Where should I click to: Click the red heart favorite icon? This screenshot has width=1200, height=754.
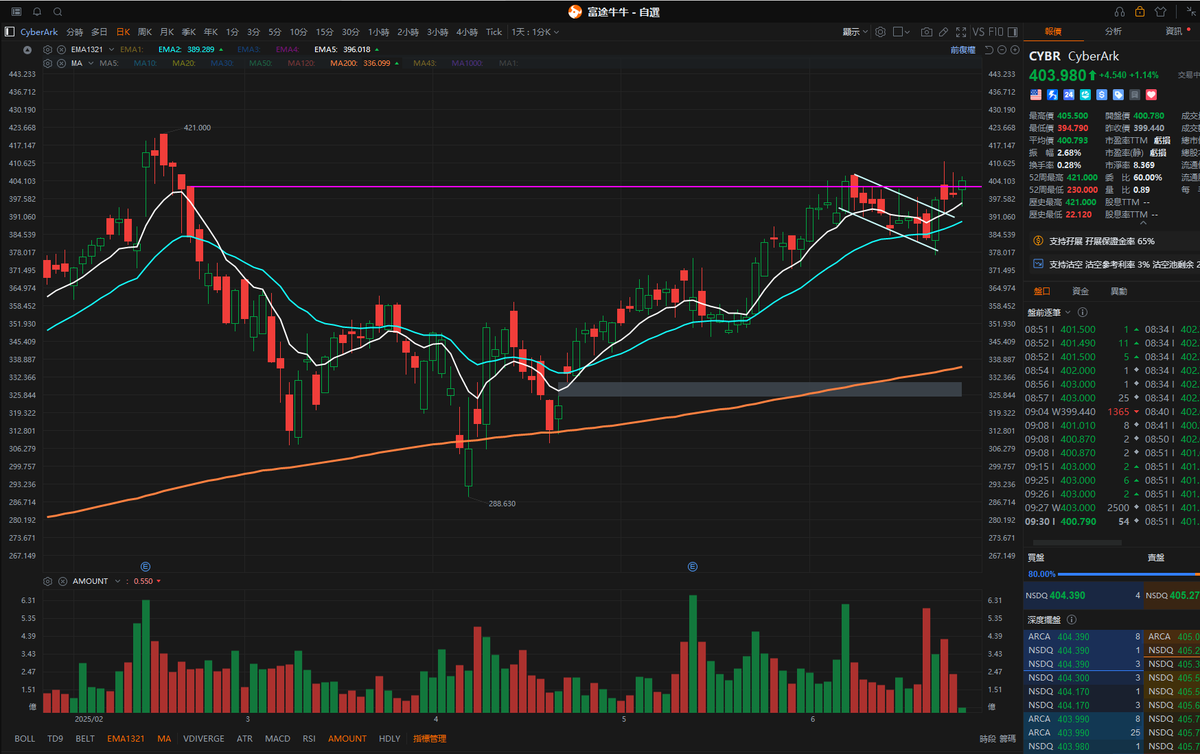tap(1151, 94)
